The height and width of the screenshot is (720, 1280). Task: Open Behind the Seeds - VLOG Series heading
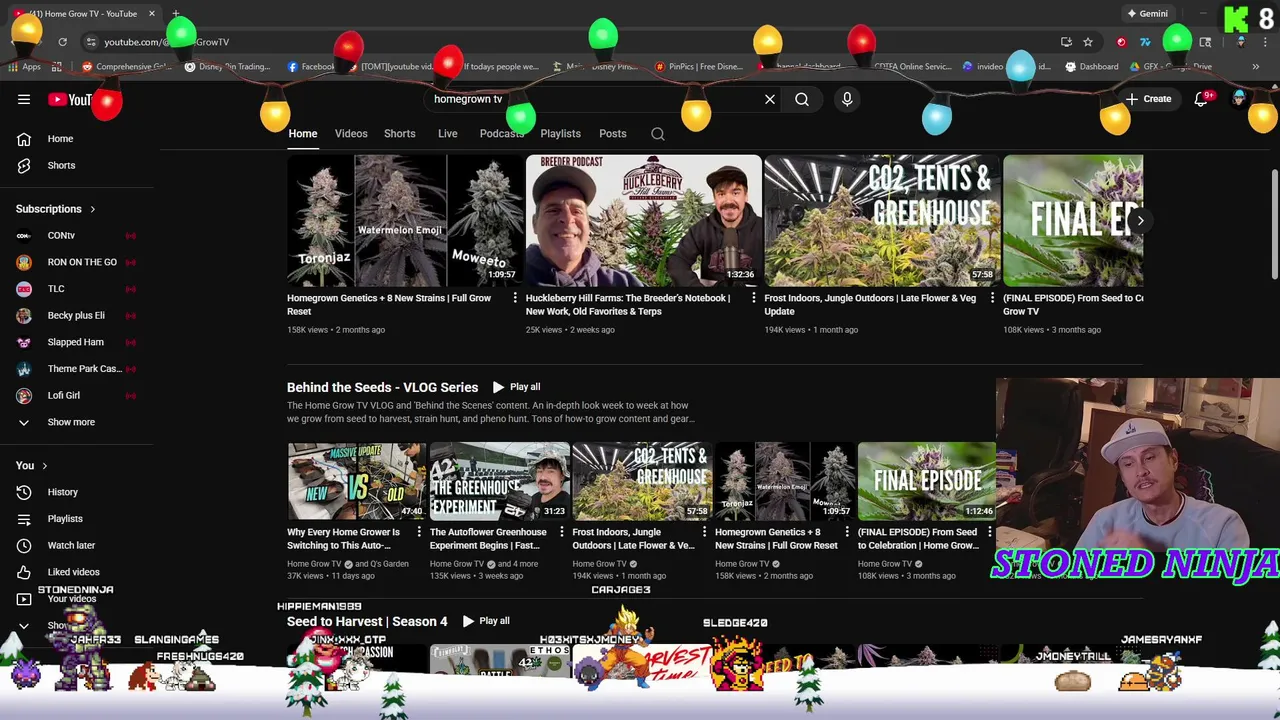pyautogui.click(x=382, y=387)
